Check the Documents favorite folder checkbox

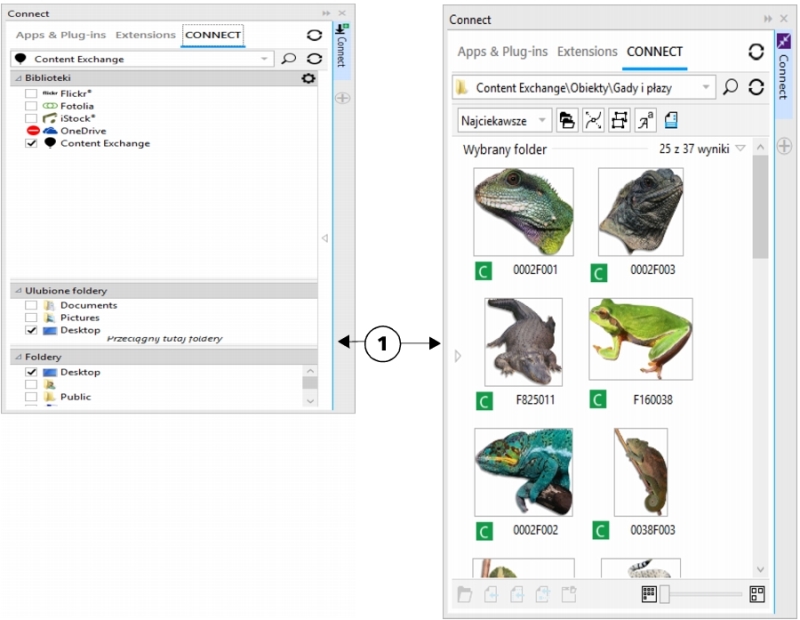click(32, 305)
